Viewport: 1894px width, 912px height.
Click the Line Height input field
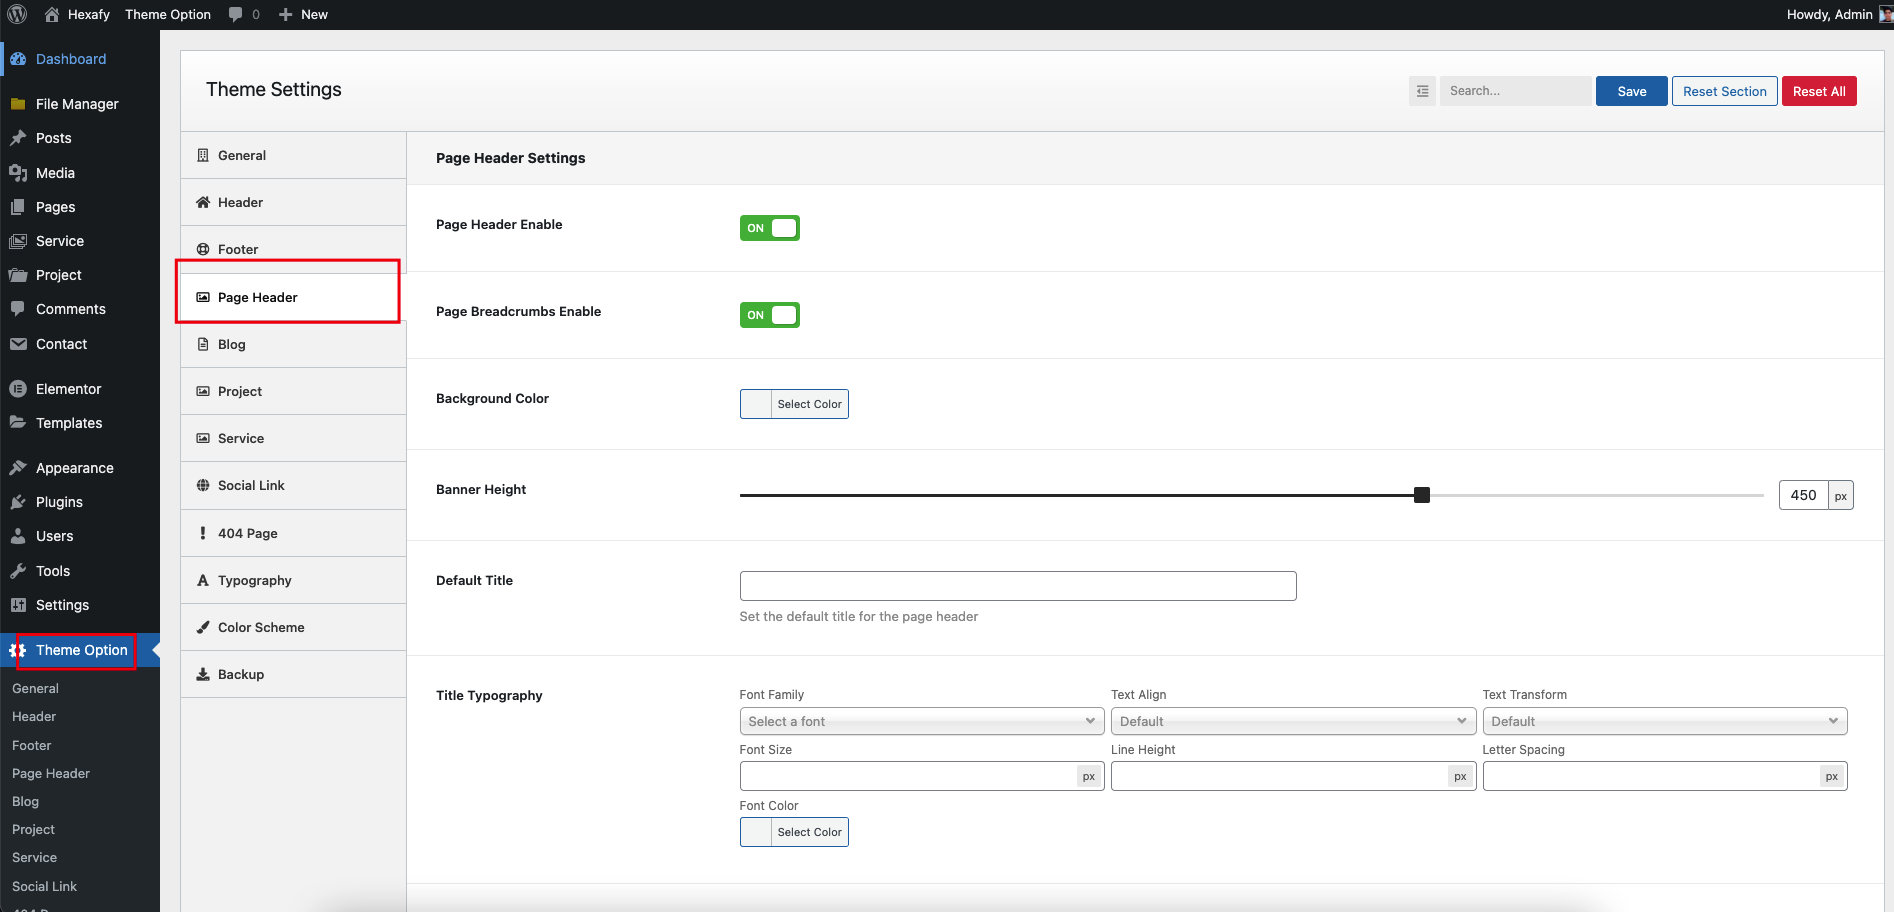(x=1280, y=776)
